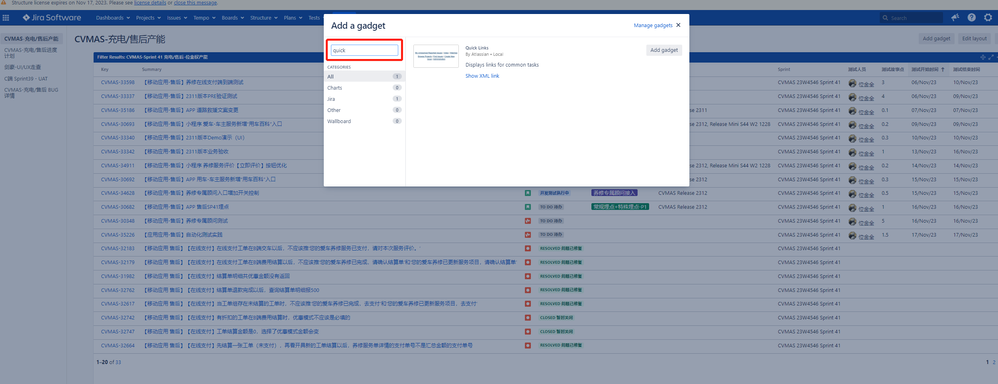Viewport: 998px width, 384px height.
Task: Open the Help question mark icon
Action: tap(971, 18)
